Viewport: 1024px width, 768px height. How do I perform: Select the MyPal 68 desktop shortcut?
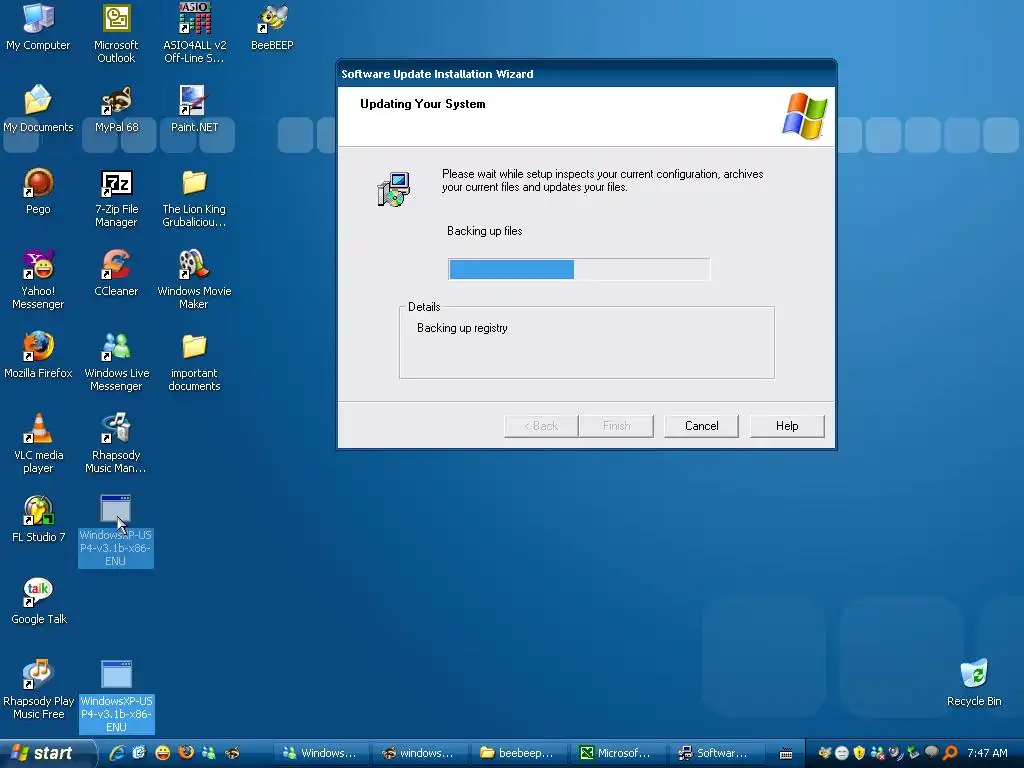tap(116, 108)
